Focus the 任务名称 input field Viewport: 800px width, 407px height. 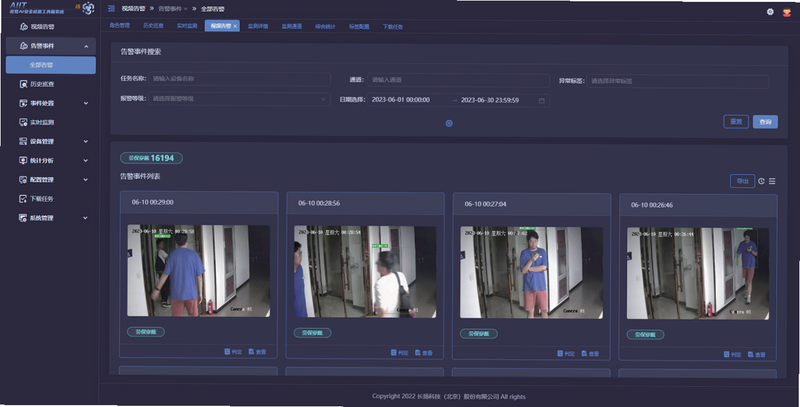point(239,79)
